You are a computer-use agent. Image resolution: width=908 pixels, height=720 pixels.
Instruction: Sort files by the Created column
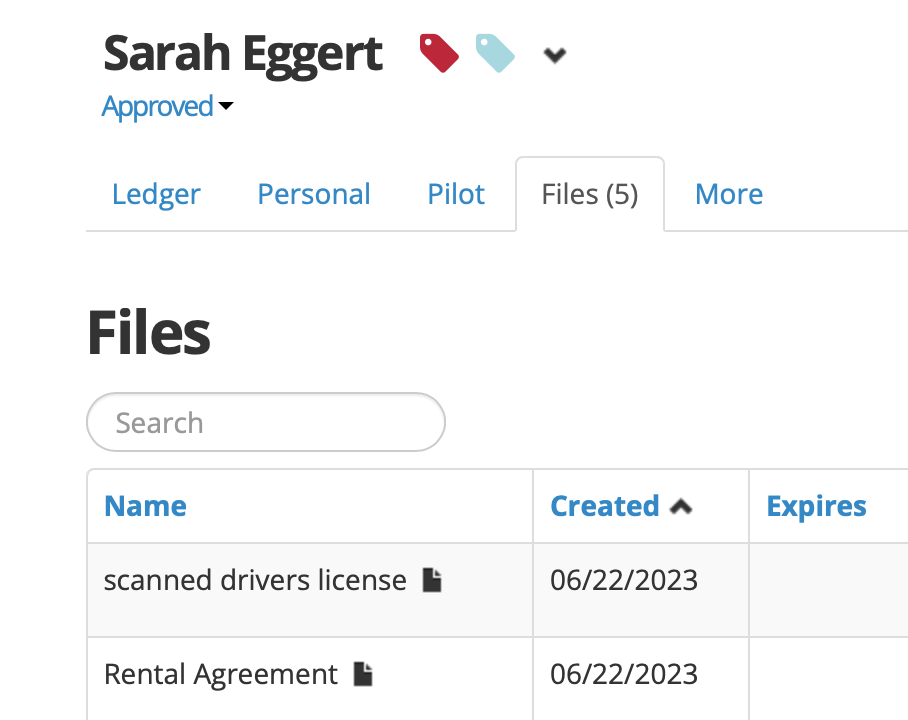pyautogui.click(x=605, y=506)
